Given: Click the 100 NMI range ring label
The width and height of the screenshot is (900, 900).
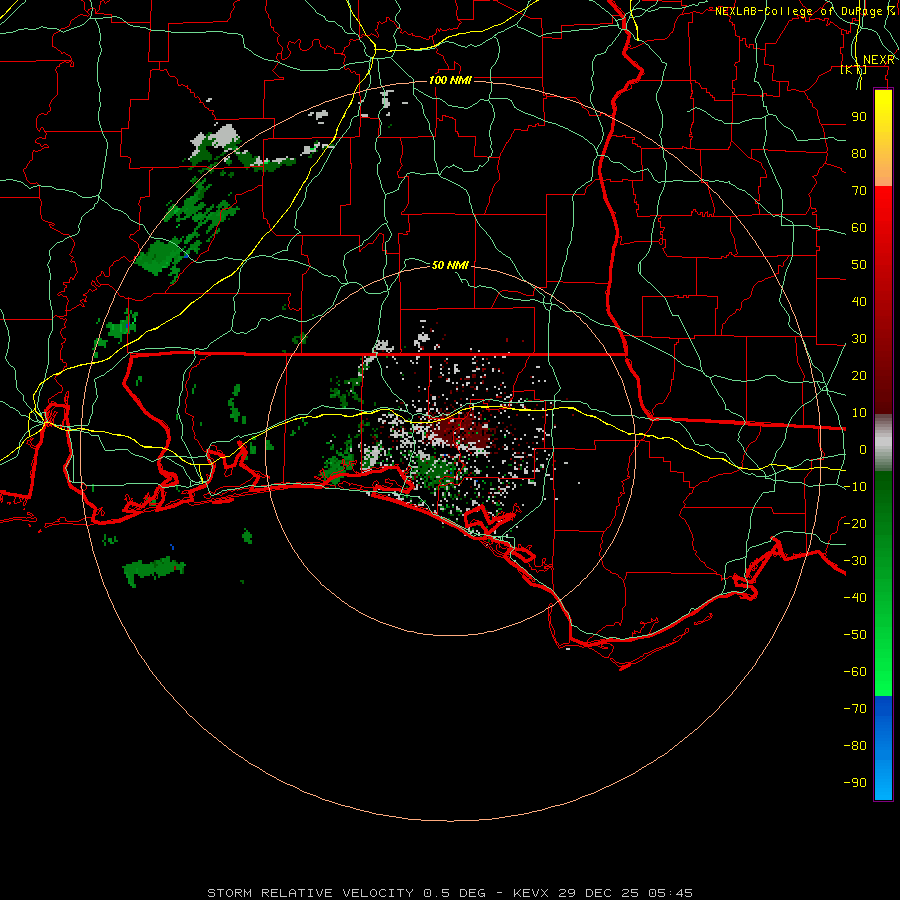Looking at the screenshot, I should tap(450, 80).
